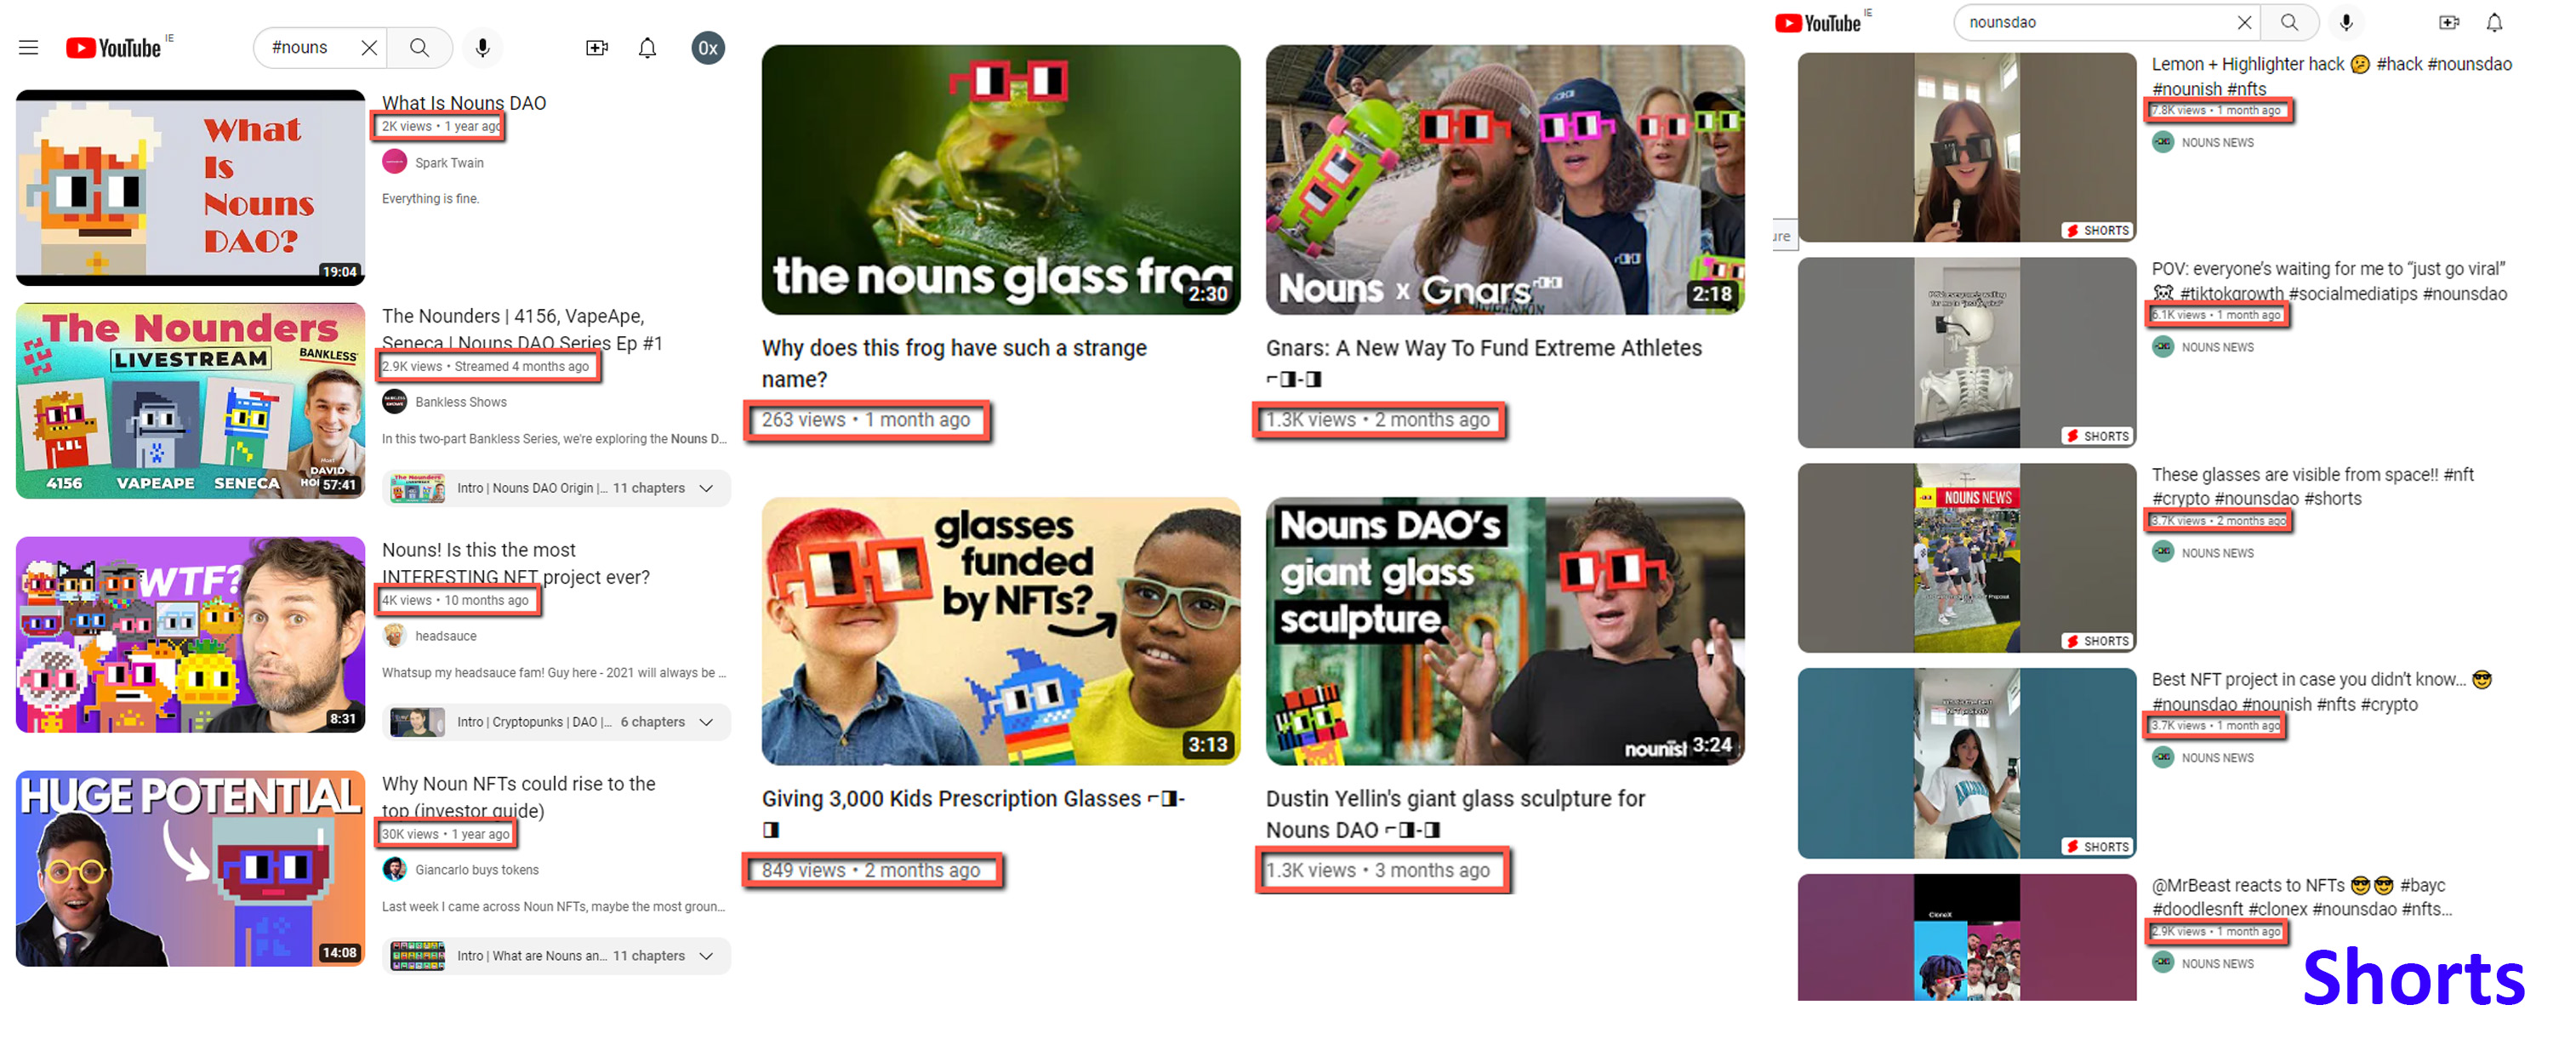The height and width of the screenshot is (1062, 2576).
Task: Start voice search beside #nouns field
Action: tap(483, 47)
